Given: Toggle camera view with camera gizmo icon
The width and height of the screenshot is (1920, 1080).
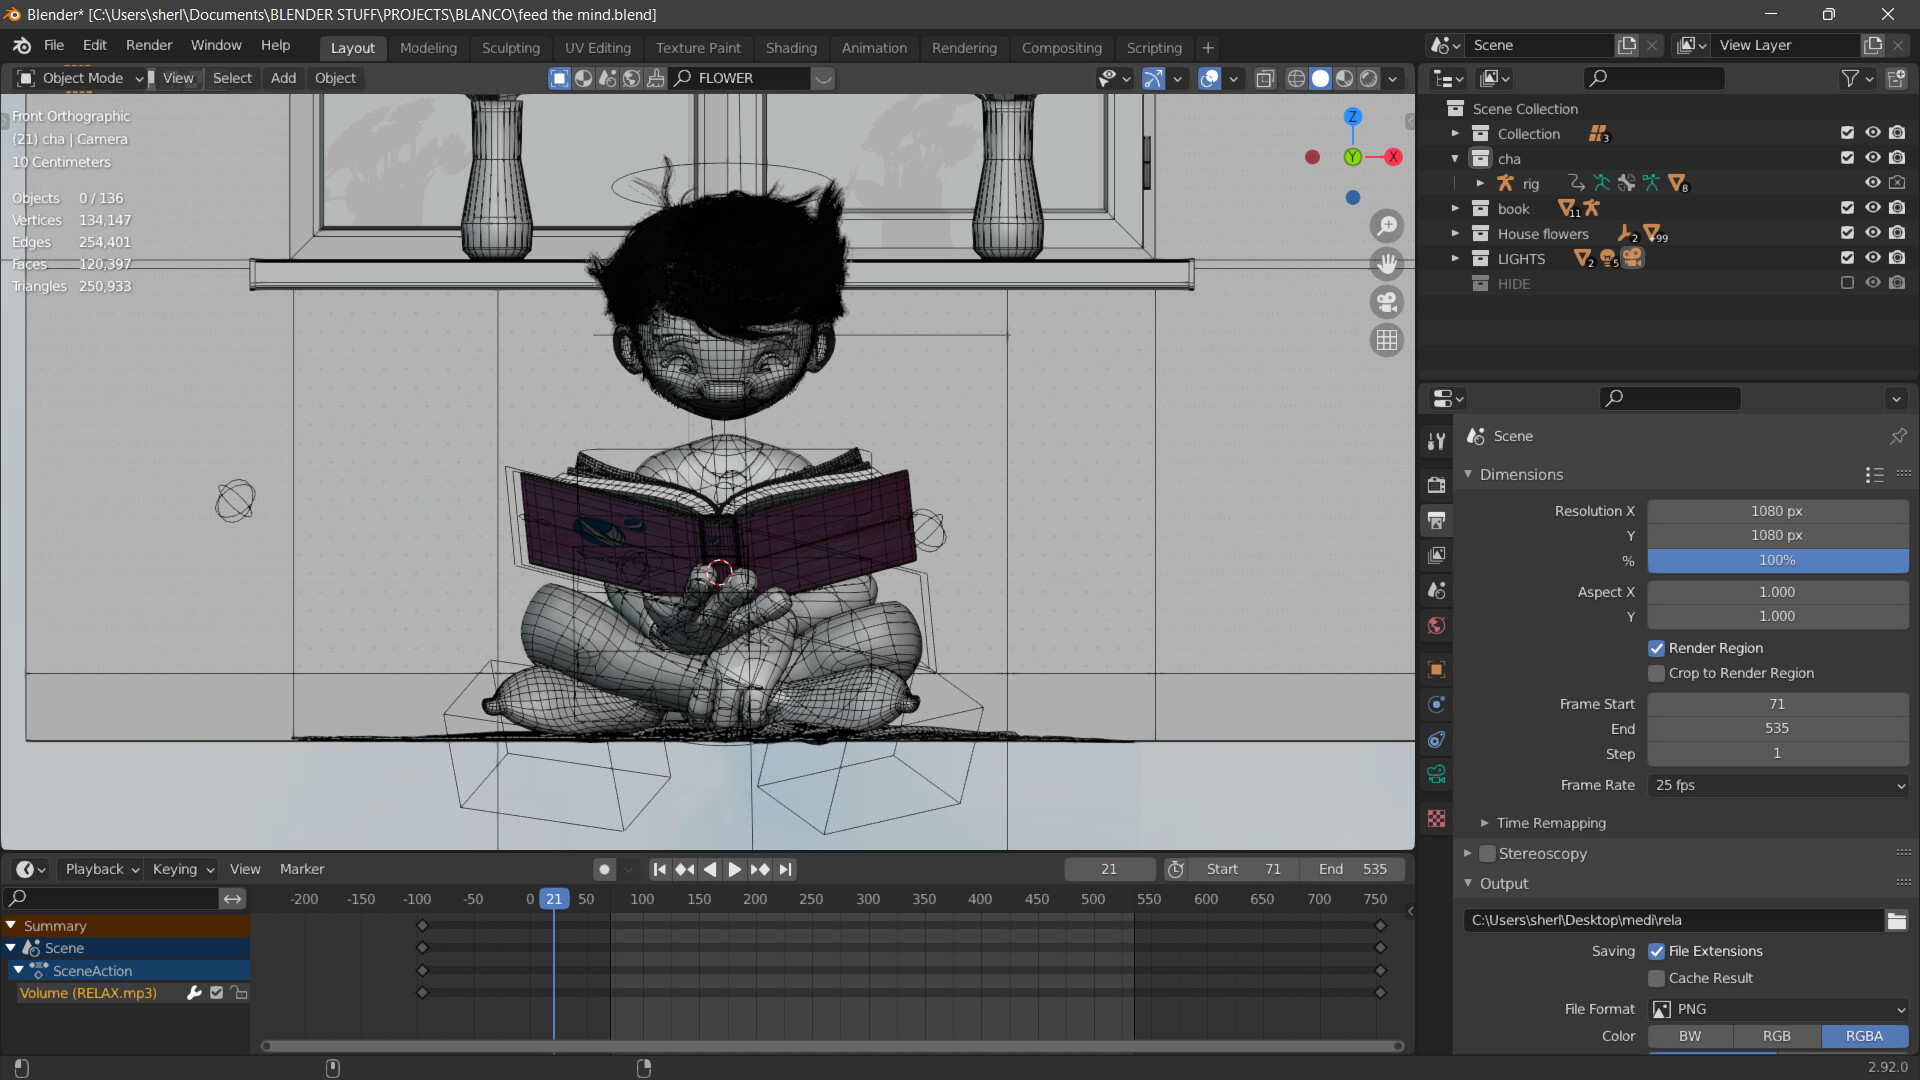Looking at the screenshot, I should (1386, 302).
